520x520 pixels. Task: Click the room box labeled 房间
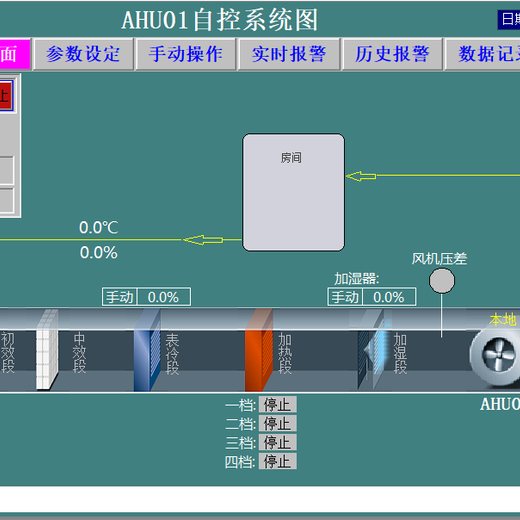click(293, 192)
